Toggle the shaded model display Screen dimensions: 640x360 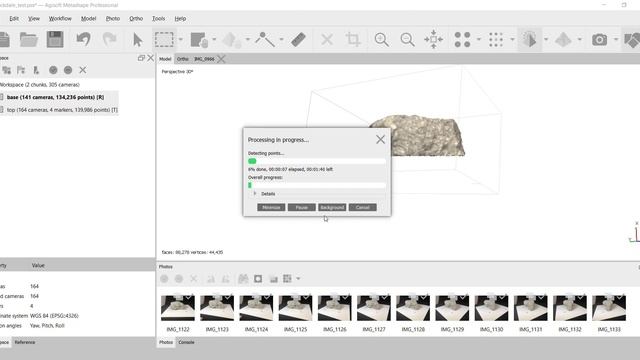pos(529,40)
